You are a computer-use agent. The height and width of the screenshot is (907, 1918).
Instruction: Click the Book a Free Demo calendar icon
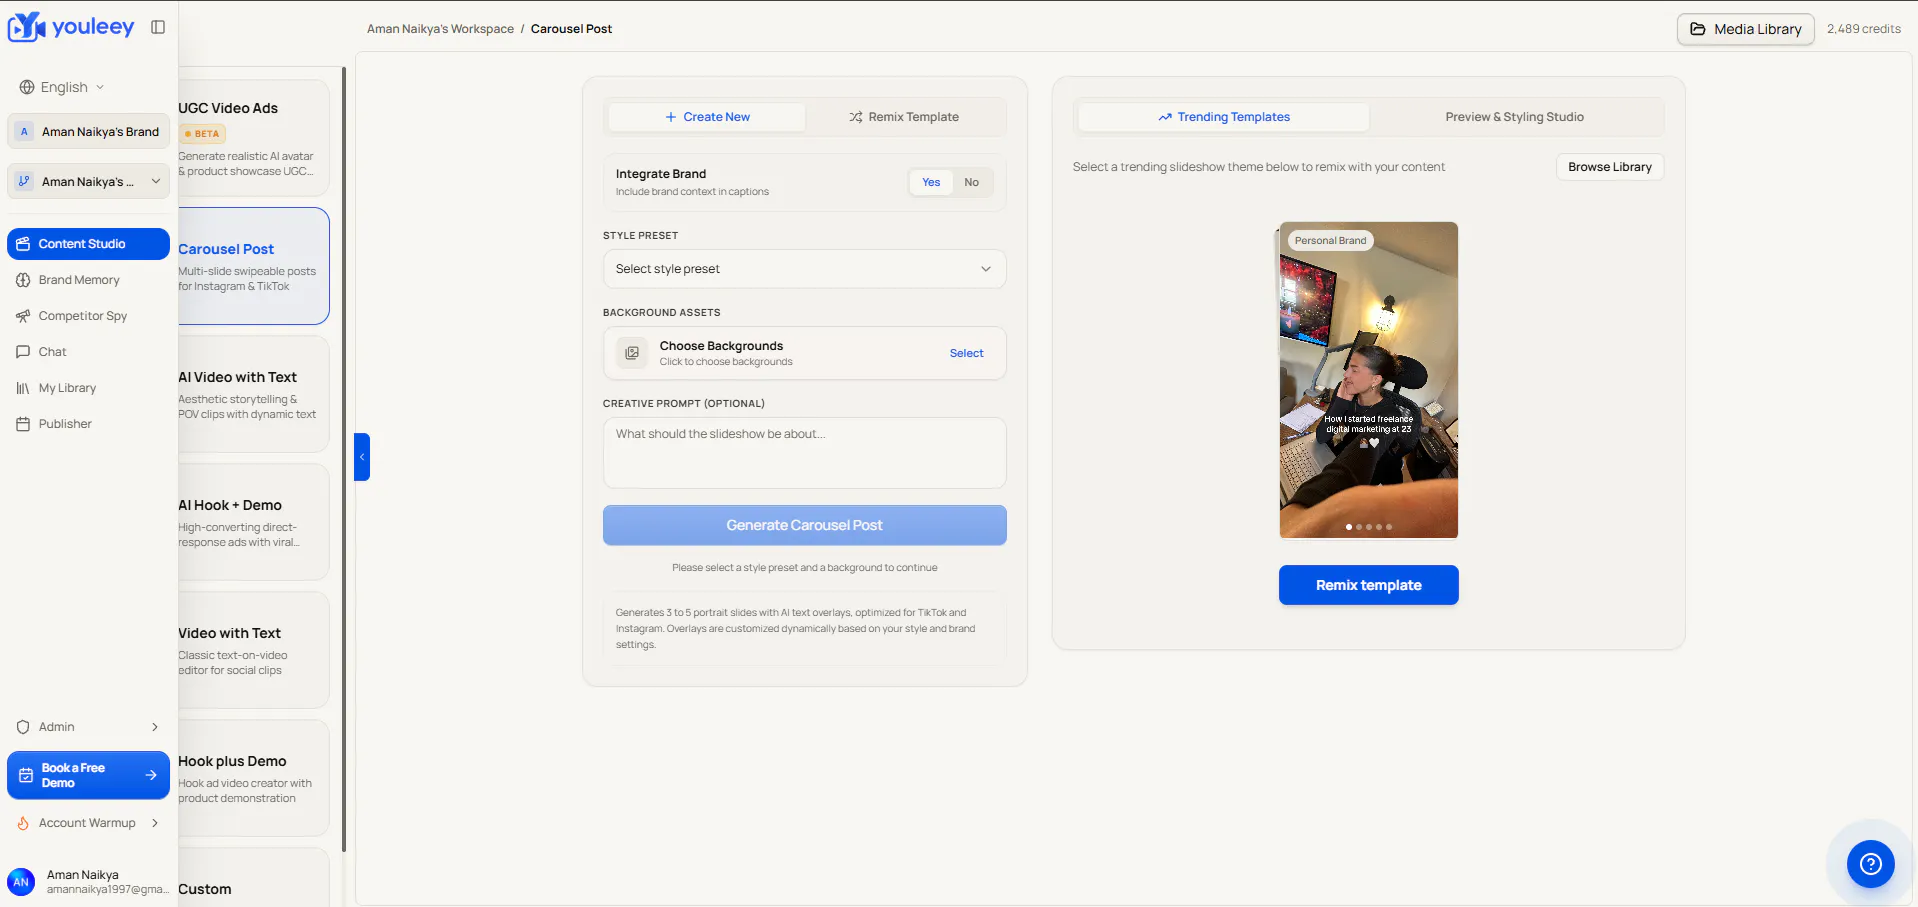point(26,775)
